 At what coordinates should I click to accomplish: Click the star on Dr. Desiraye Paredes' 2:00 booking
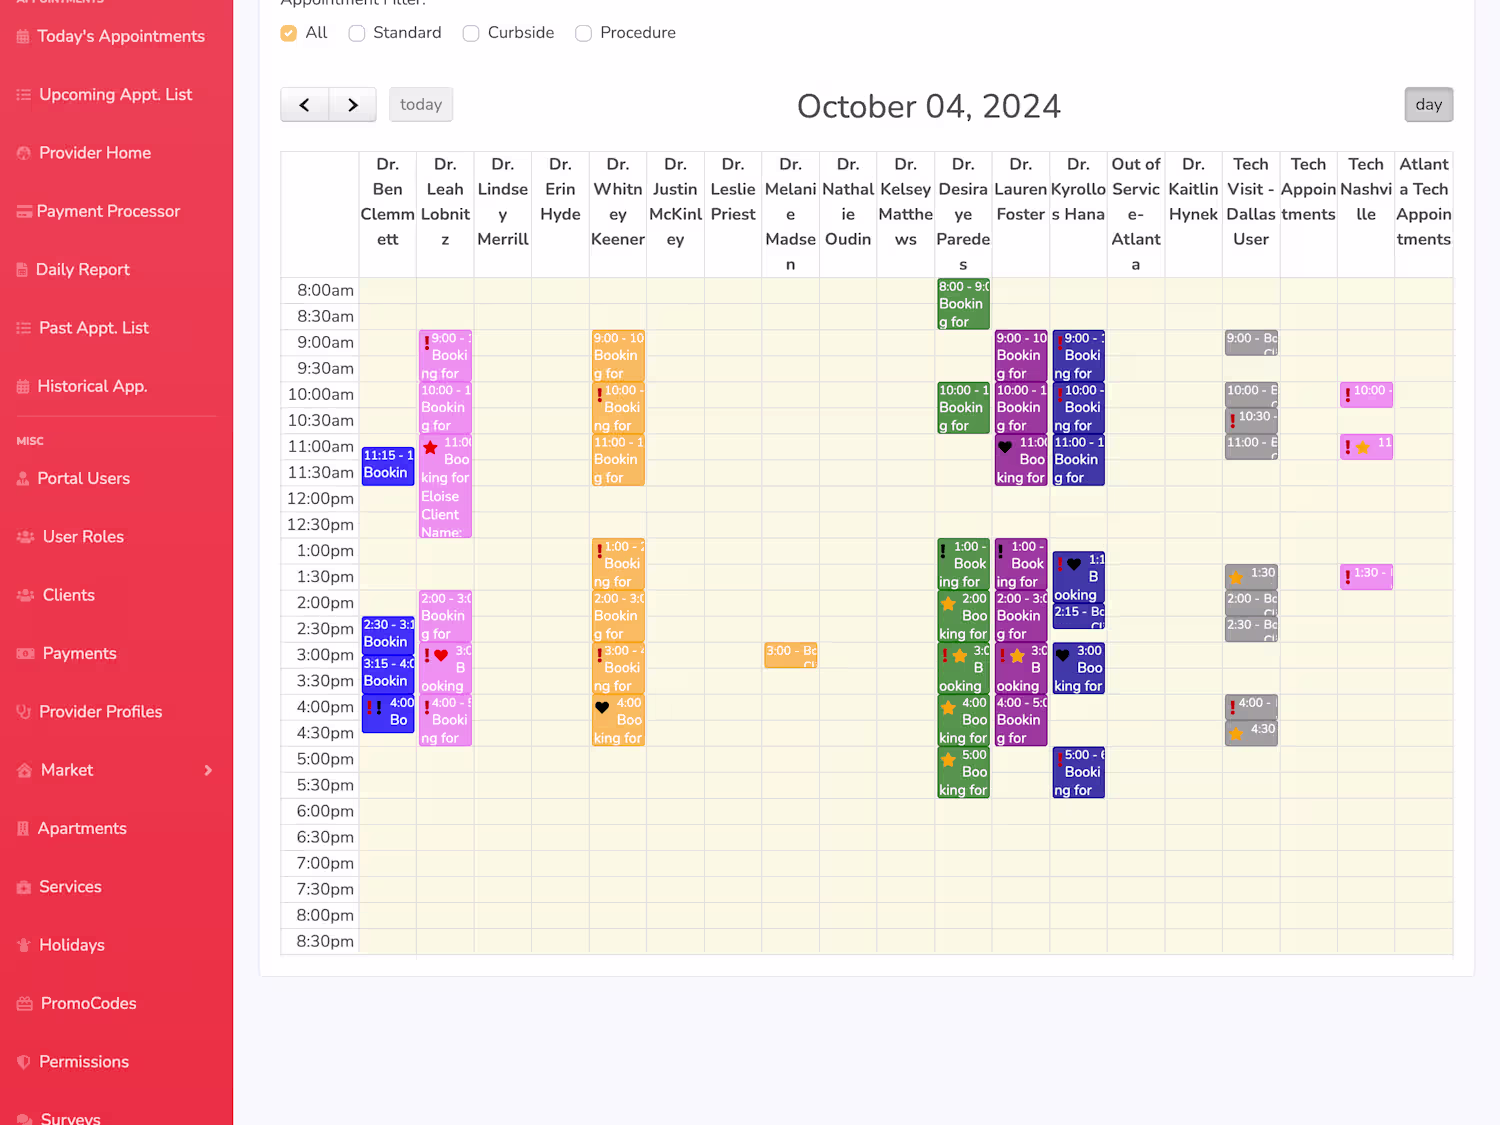[948, 604]
